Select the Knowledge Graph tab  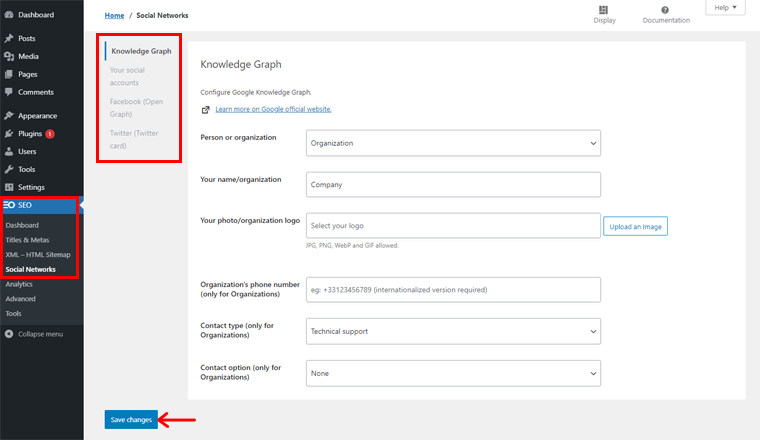tap(141, 51)
